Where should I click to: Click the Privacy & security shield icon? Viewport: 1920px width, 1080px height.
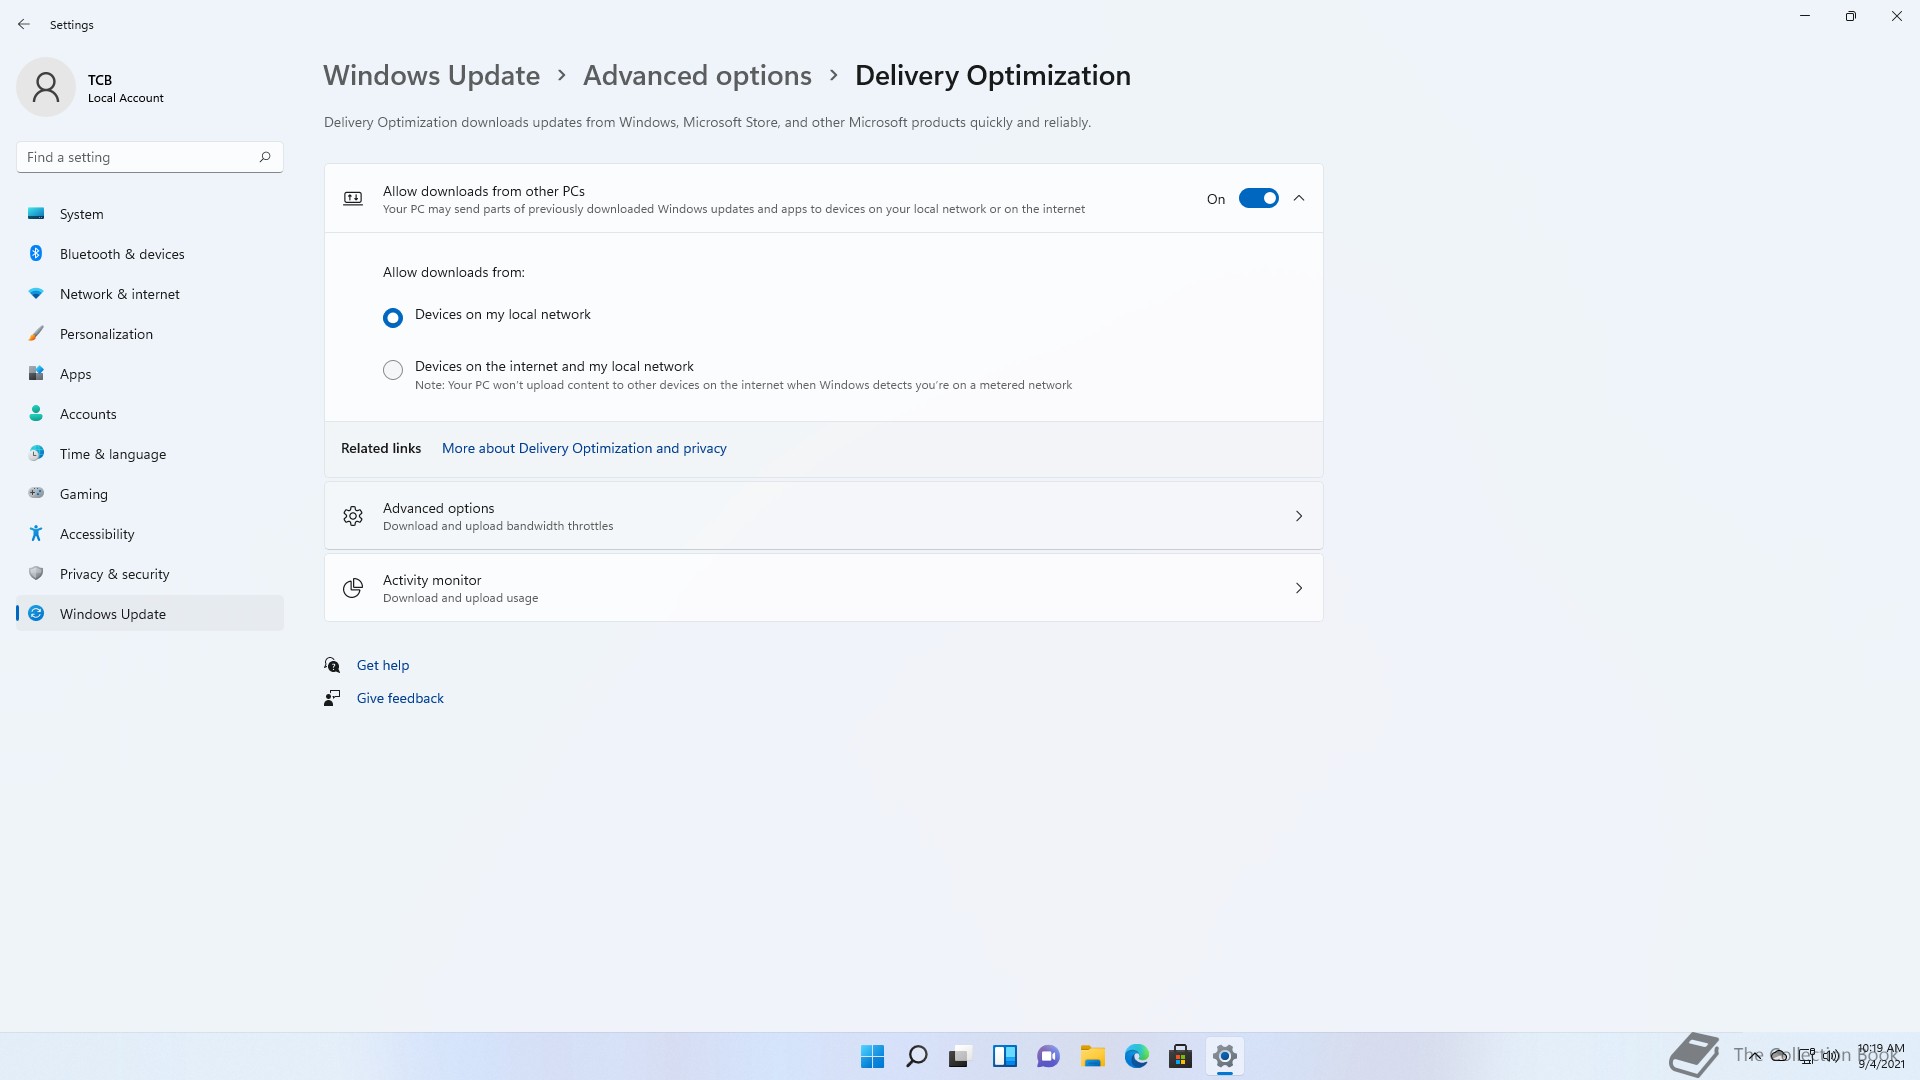36,574
